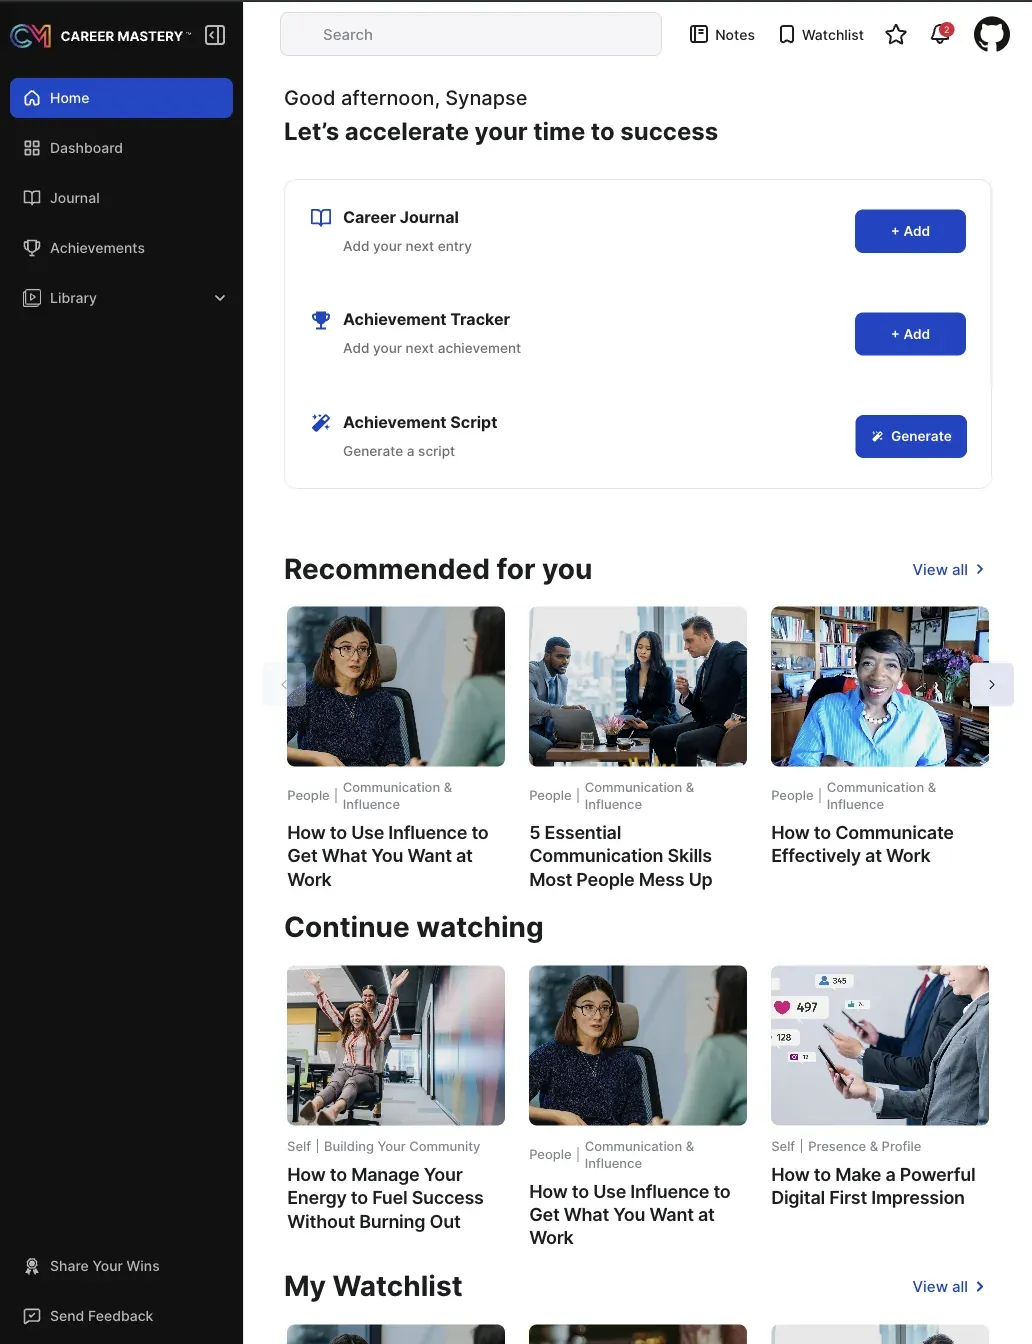This screenshot has height=1344, width=1032.
Task: Add an achievement in Achievement Tracker
Action: point(910,334)
